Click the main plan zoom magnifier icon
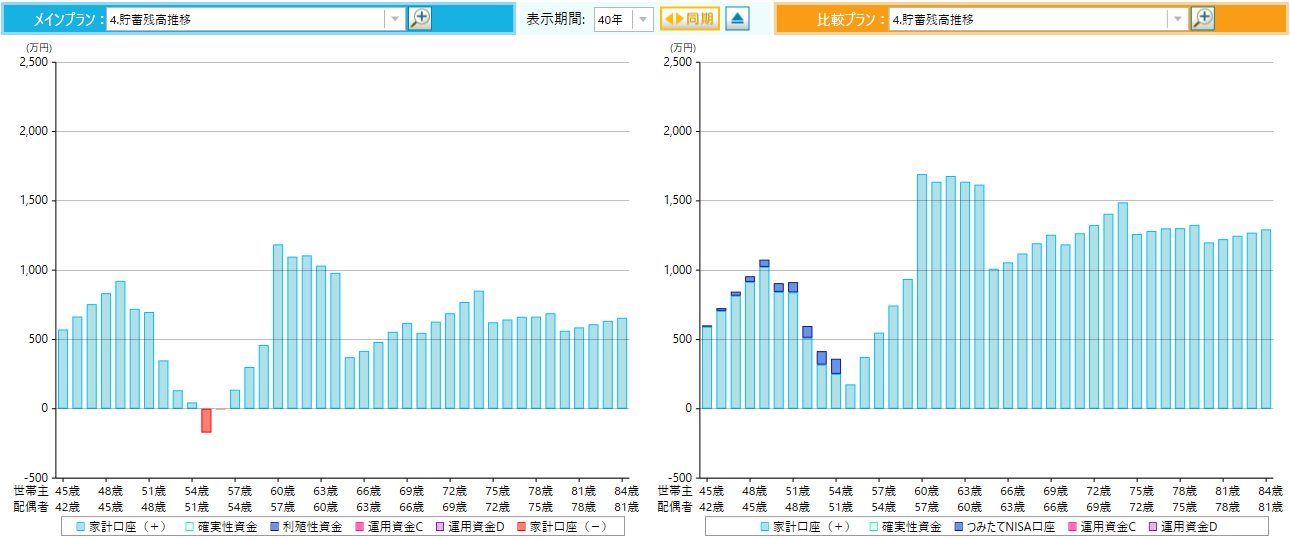 pyautogui.click(x=421, y=19)
